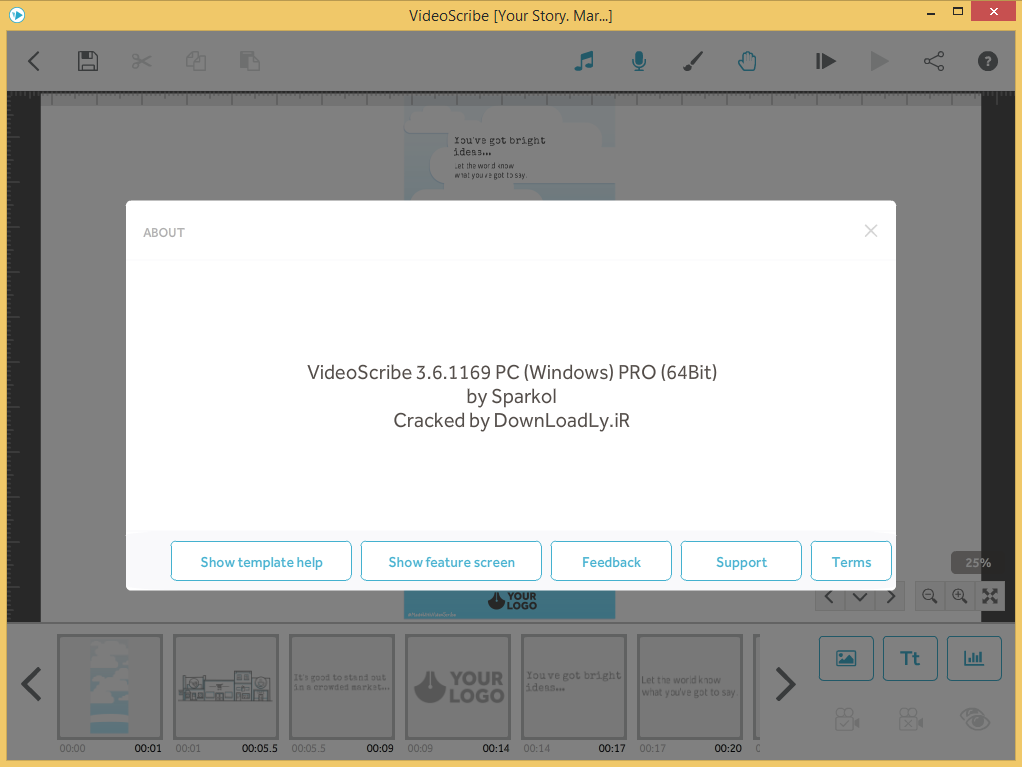Record voiceover using the microphone icon
Viewport: 1022px width, 767px height.
pyautogui.click(x=639, y=61)
